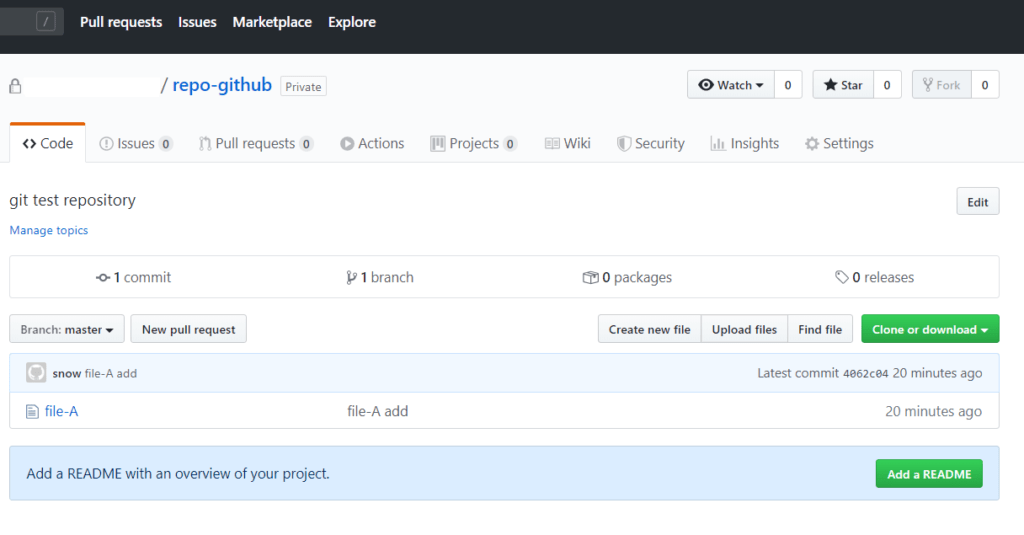Open the Branch: master dropdown

click(x=67, y=329)
